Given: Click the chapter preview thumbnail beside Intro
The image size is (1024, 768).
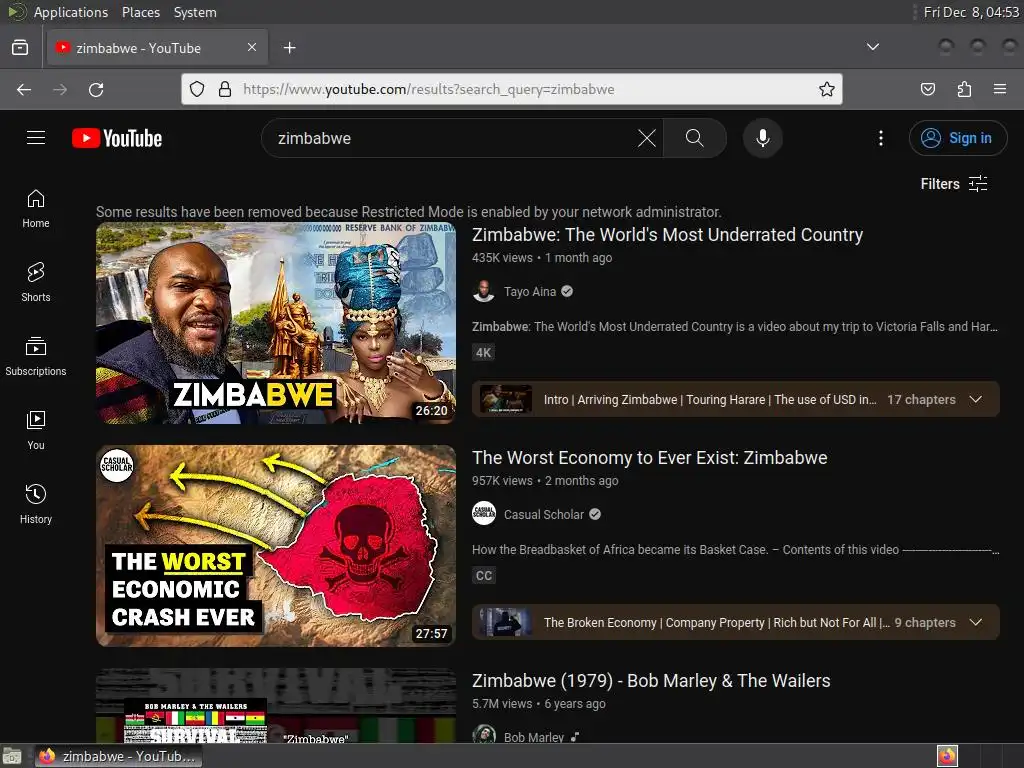Looking at the screenshot, I should 505,399.
